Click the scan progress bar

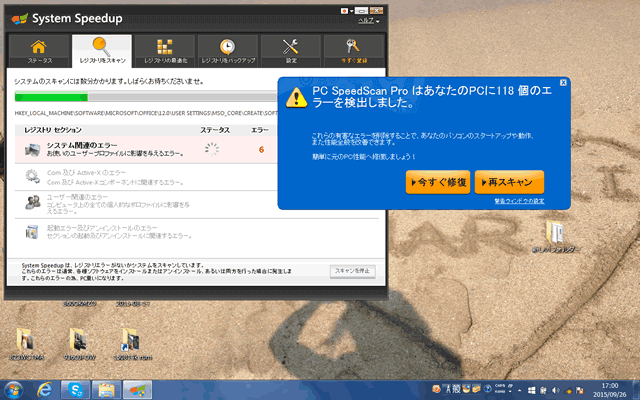(x=146, y=97)
